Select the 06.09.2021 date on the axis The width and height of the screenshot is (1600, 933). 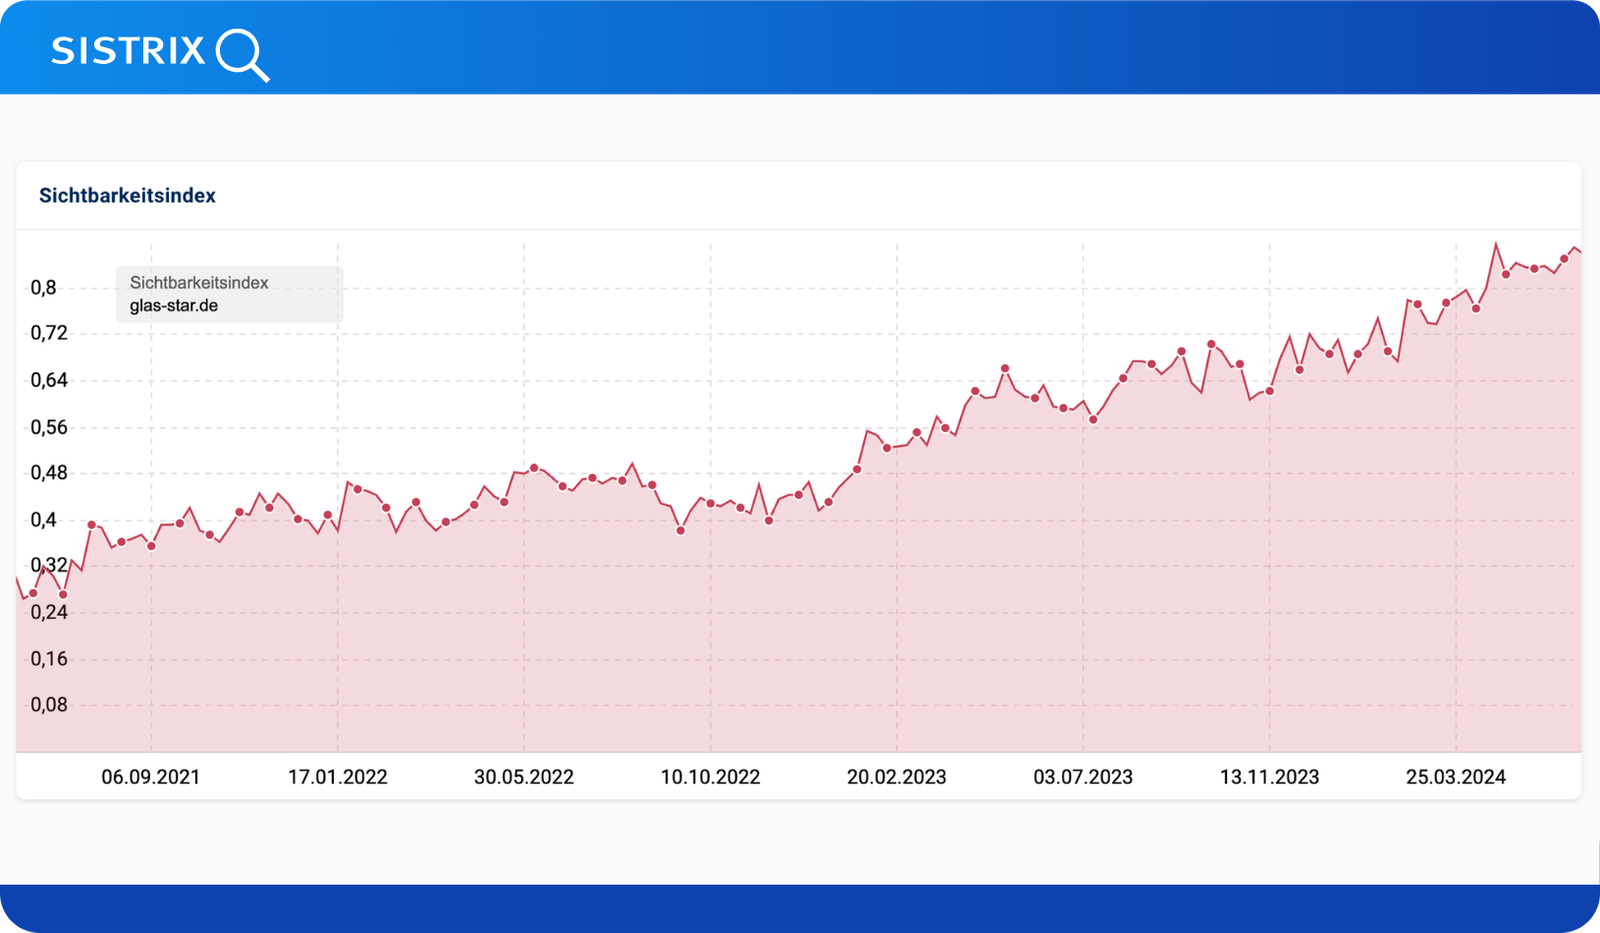(x=151, y=777)
